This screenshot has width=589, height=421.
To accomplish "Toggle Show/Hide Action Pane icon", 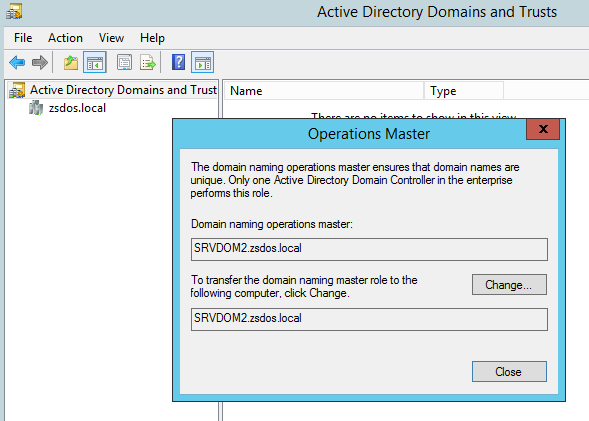I will (202, 62).
